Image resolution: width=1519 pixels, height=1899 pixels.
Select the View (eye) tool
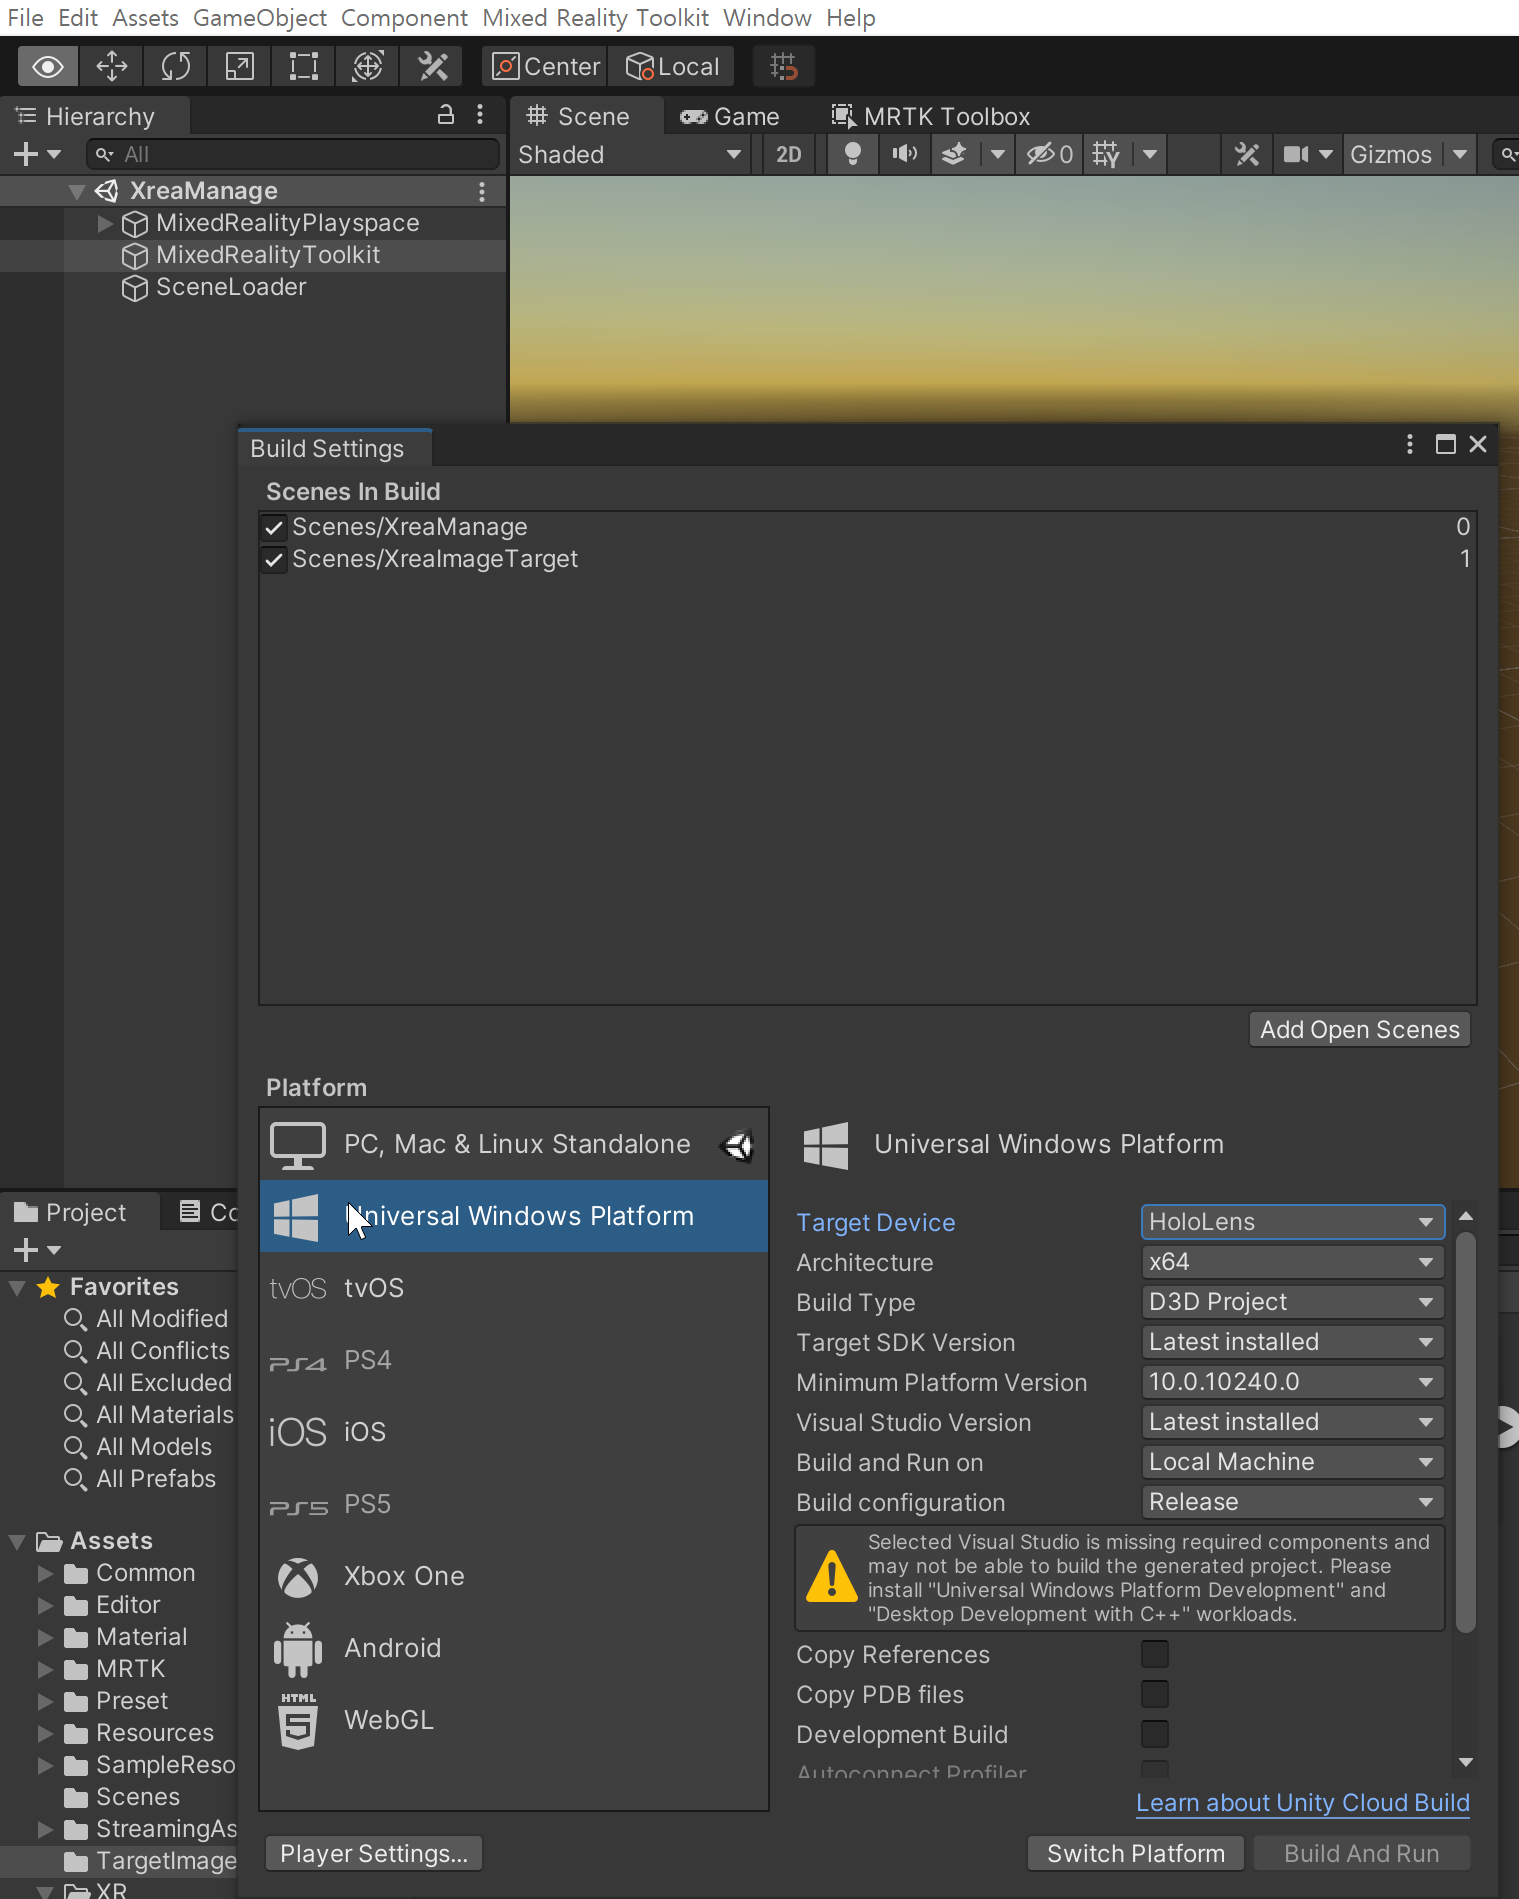(48, 67)
